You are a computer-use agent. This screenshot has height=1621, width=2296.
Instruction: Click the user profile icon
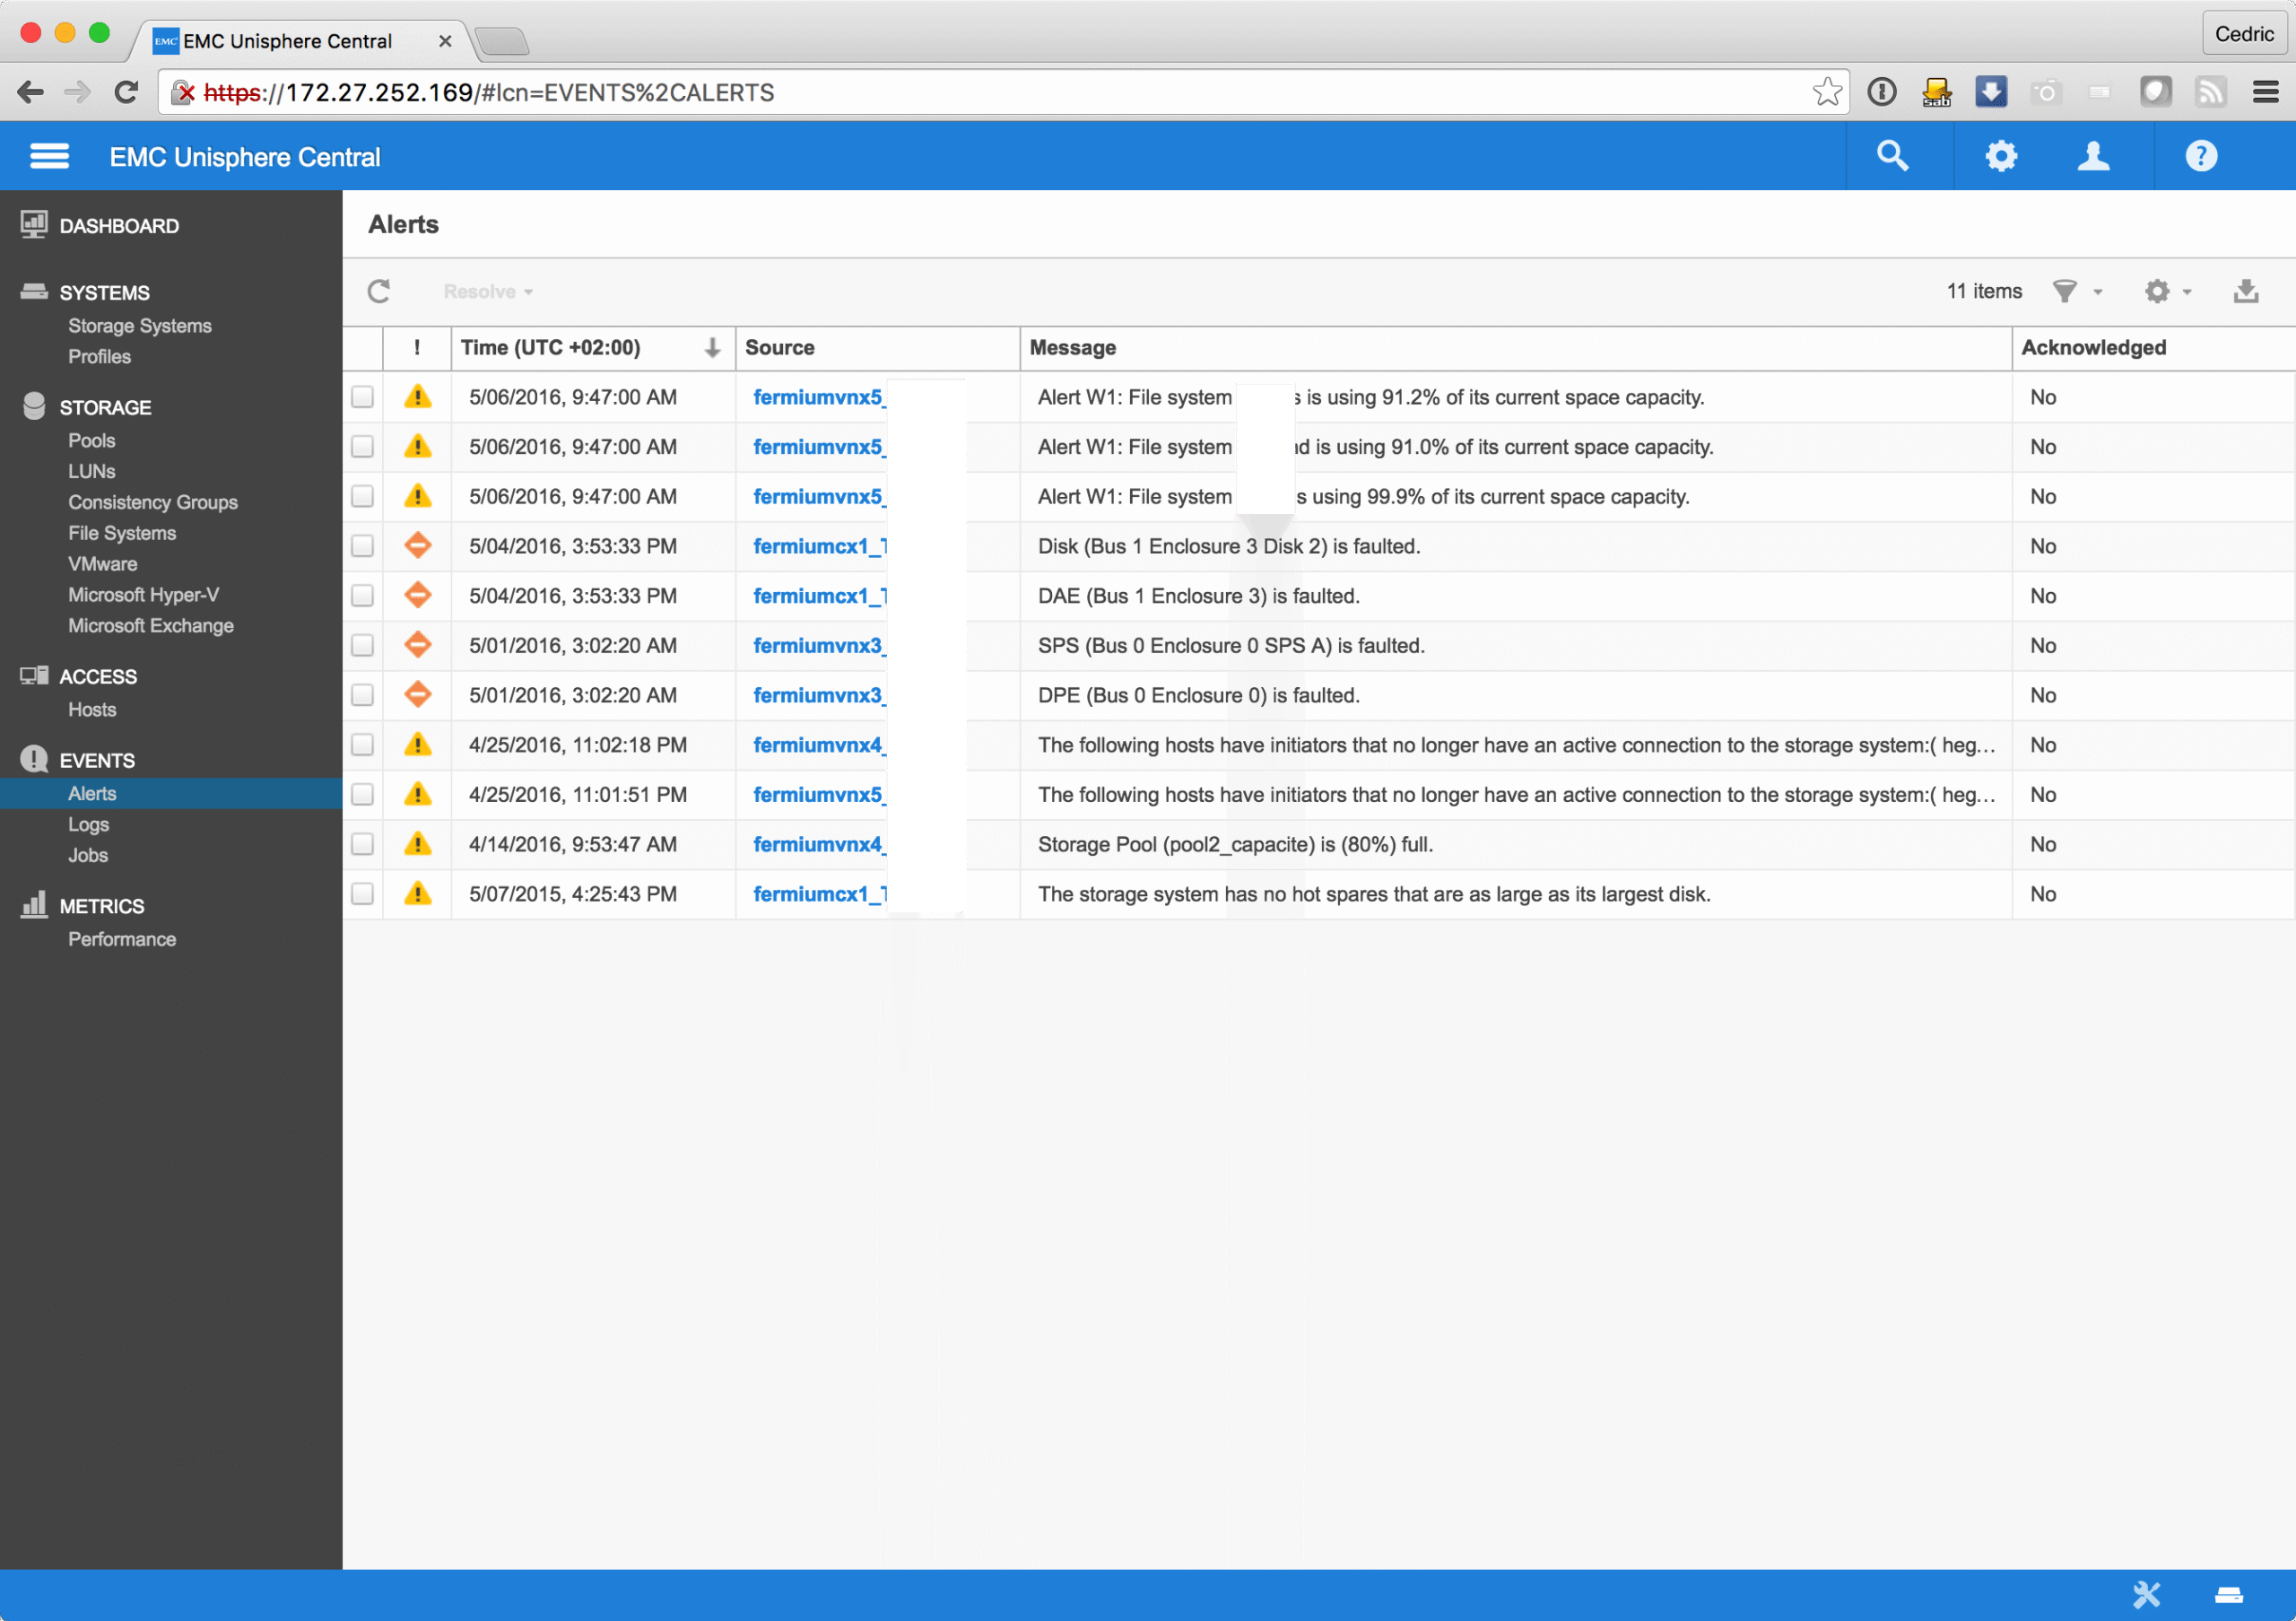[x=2093, y=156]
